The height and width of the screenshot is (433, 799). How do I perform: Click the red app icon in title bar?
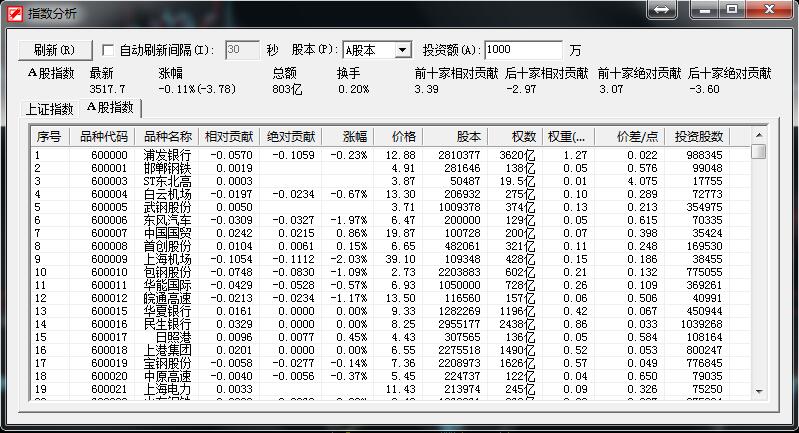pos(14,12)
